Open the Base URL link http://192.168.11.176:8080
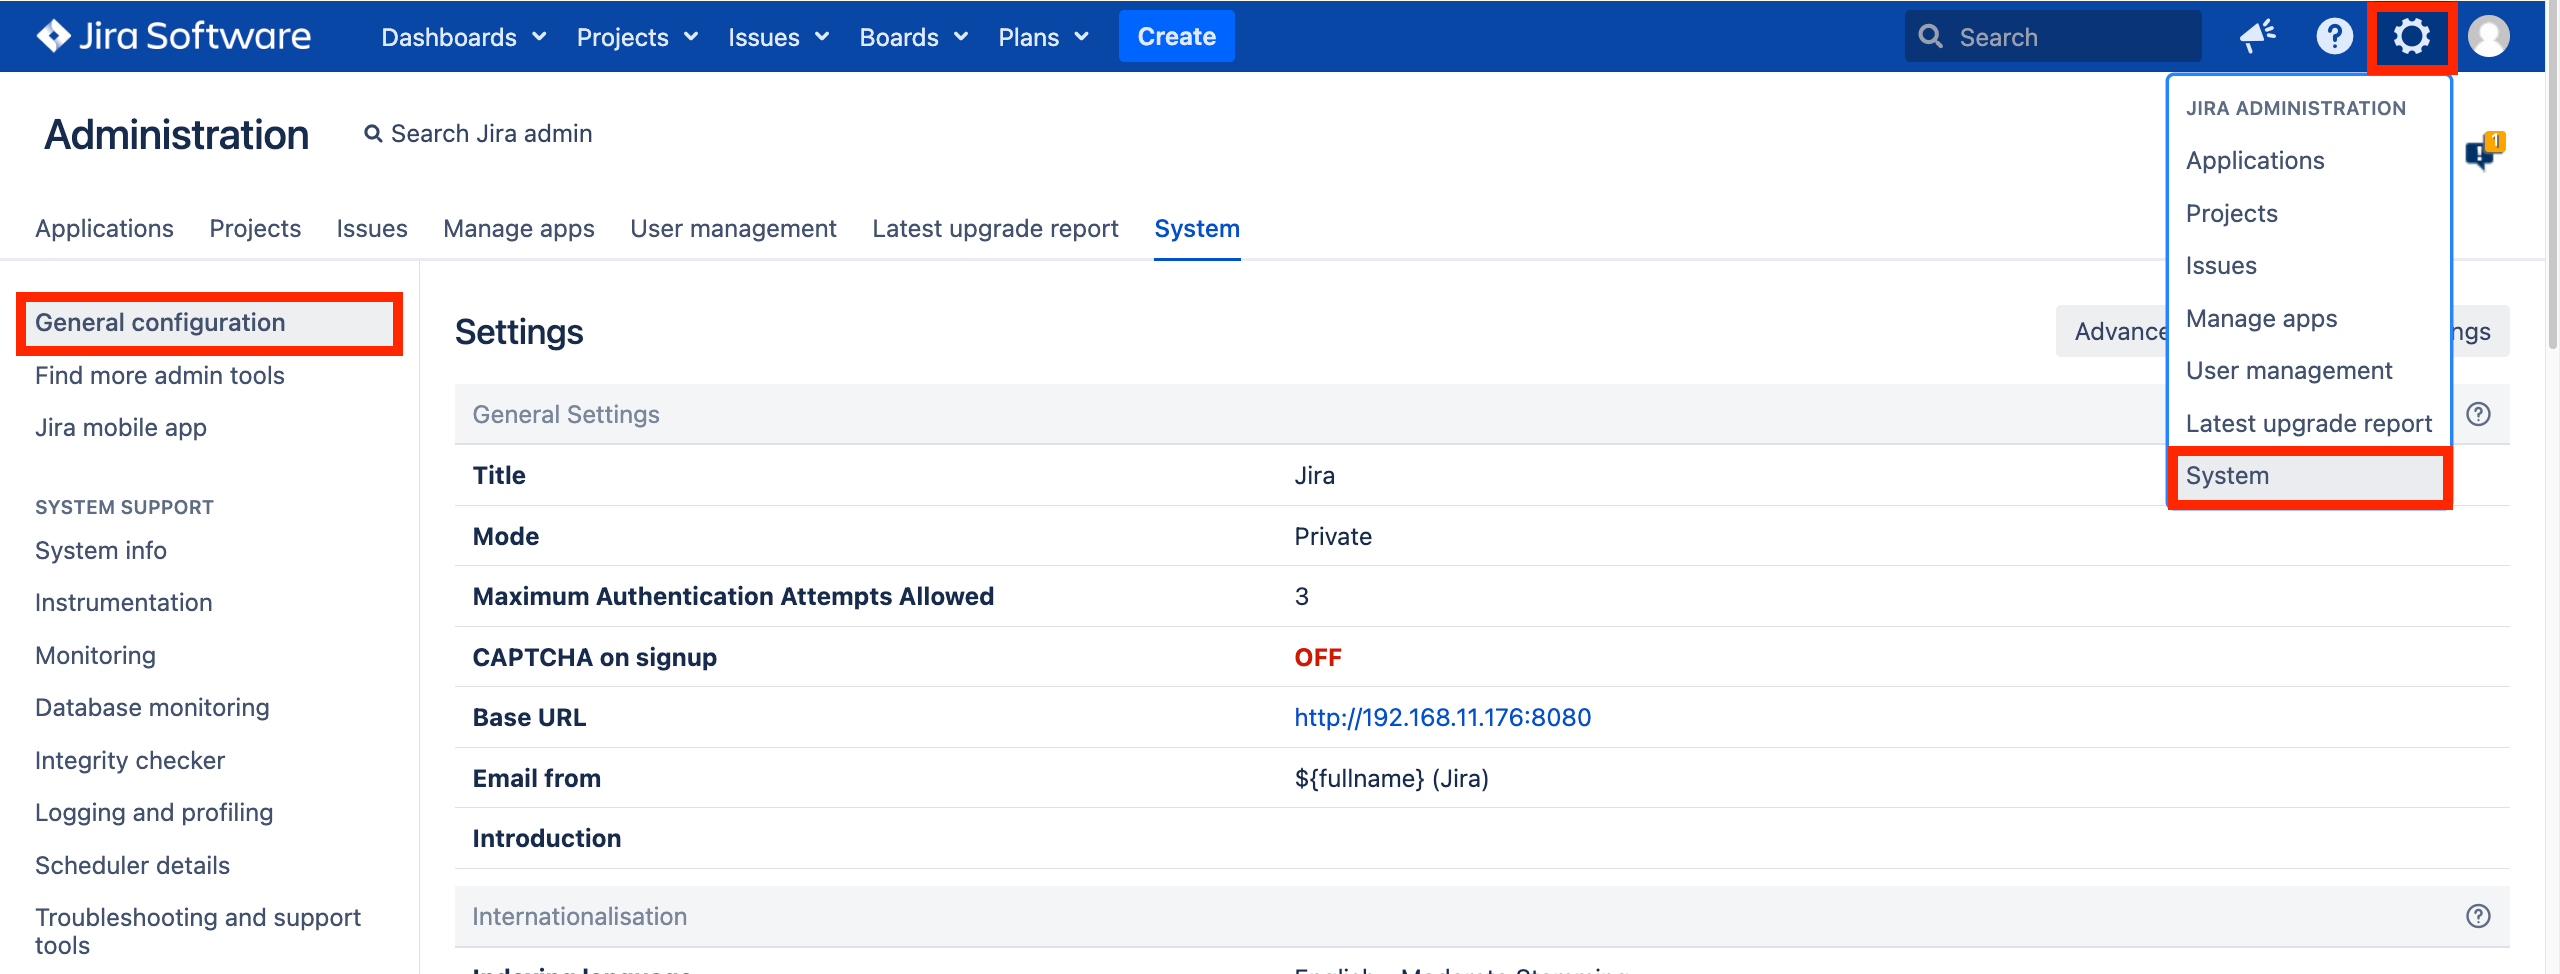Viewport: 2560px width, 974px height. tap(1443, 718)
